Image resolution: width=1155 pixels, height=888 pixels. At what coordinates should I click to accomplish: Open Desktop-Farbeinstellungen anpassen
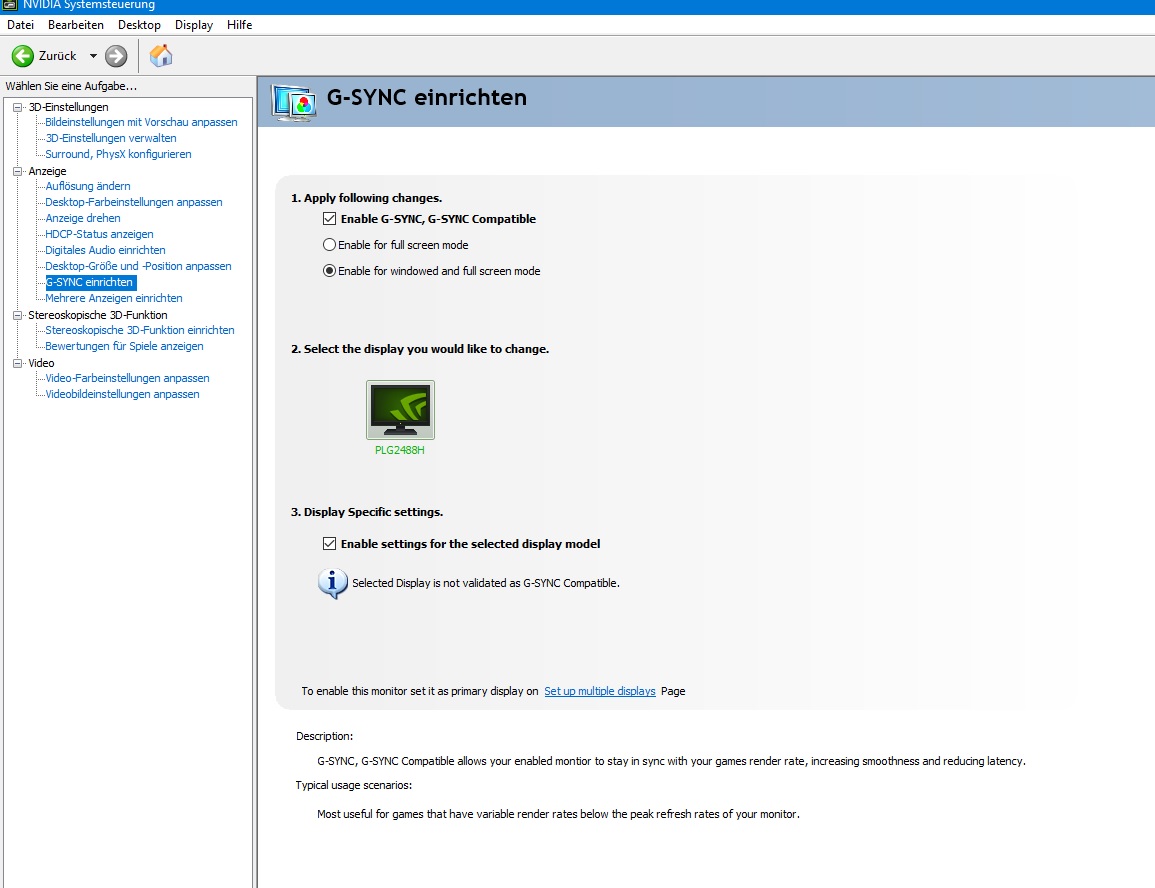point(133,202)
